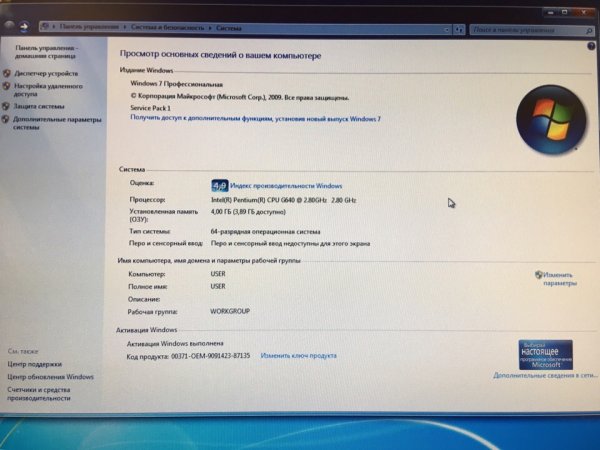The width and height of the screenshot is (600, 450).
Task: Click the Изменить ключ продукта link
Action: (298, 355)
